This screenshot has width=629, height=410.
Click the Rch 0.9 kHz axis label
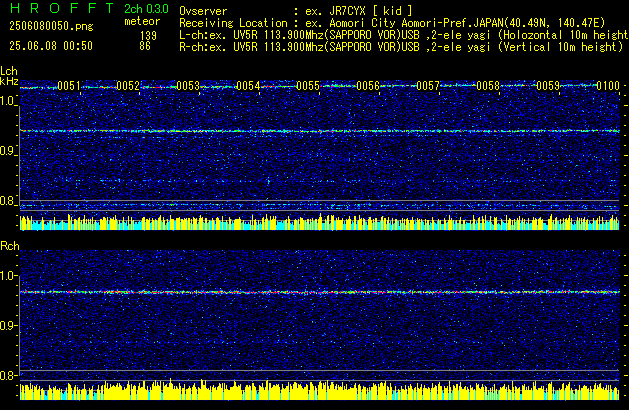8,325
